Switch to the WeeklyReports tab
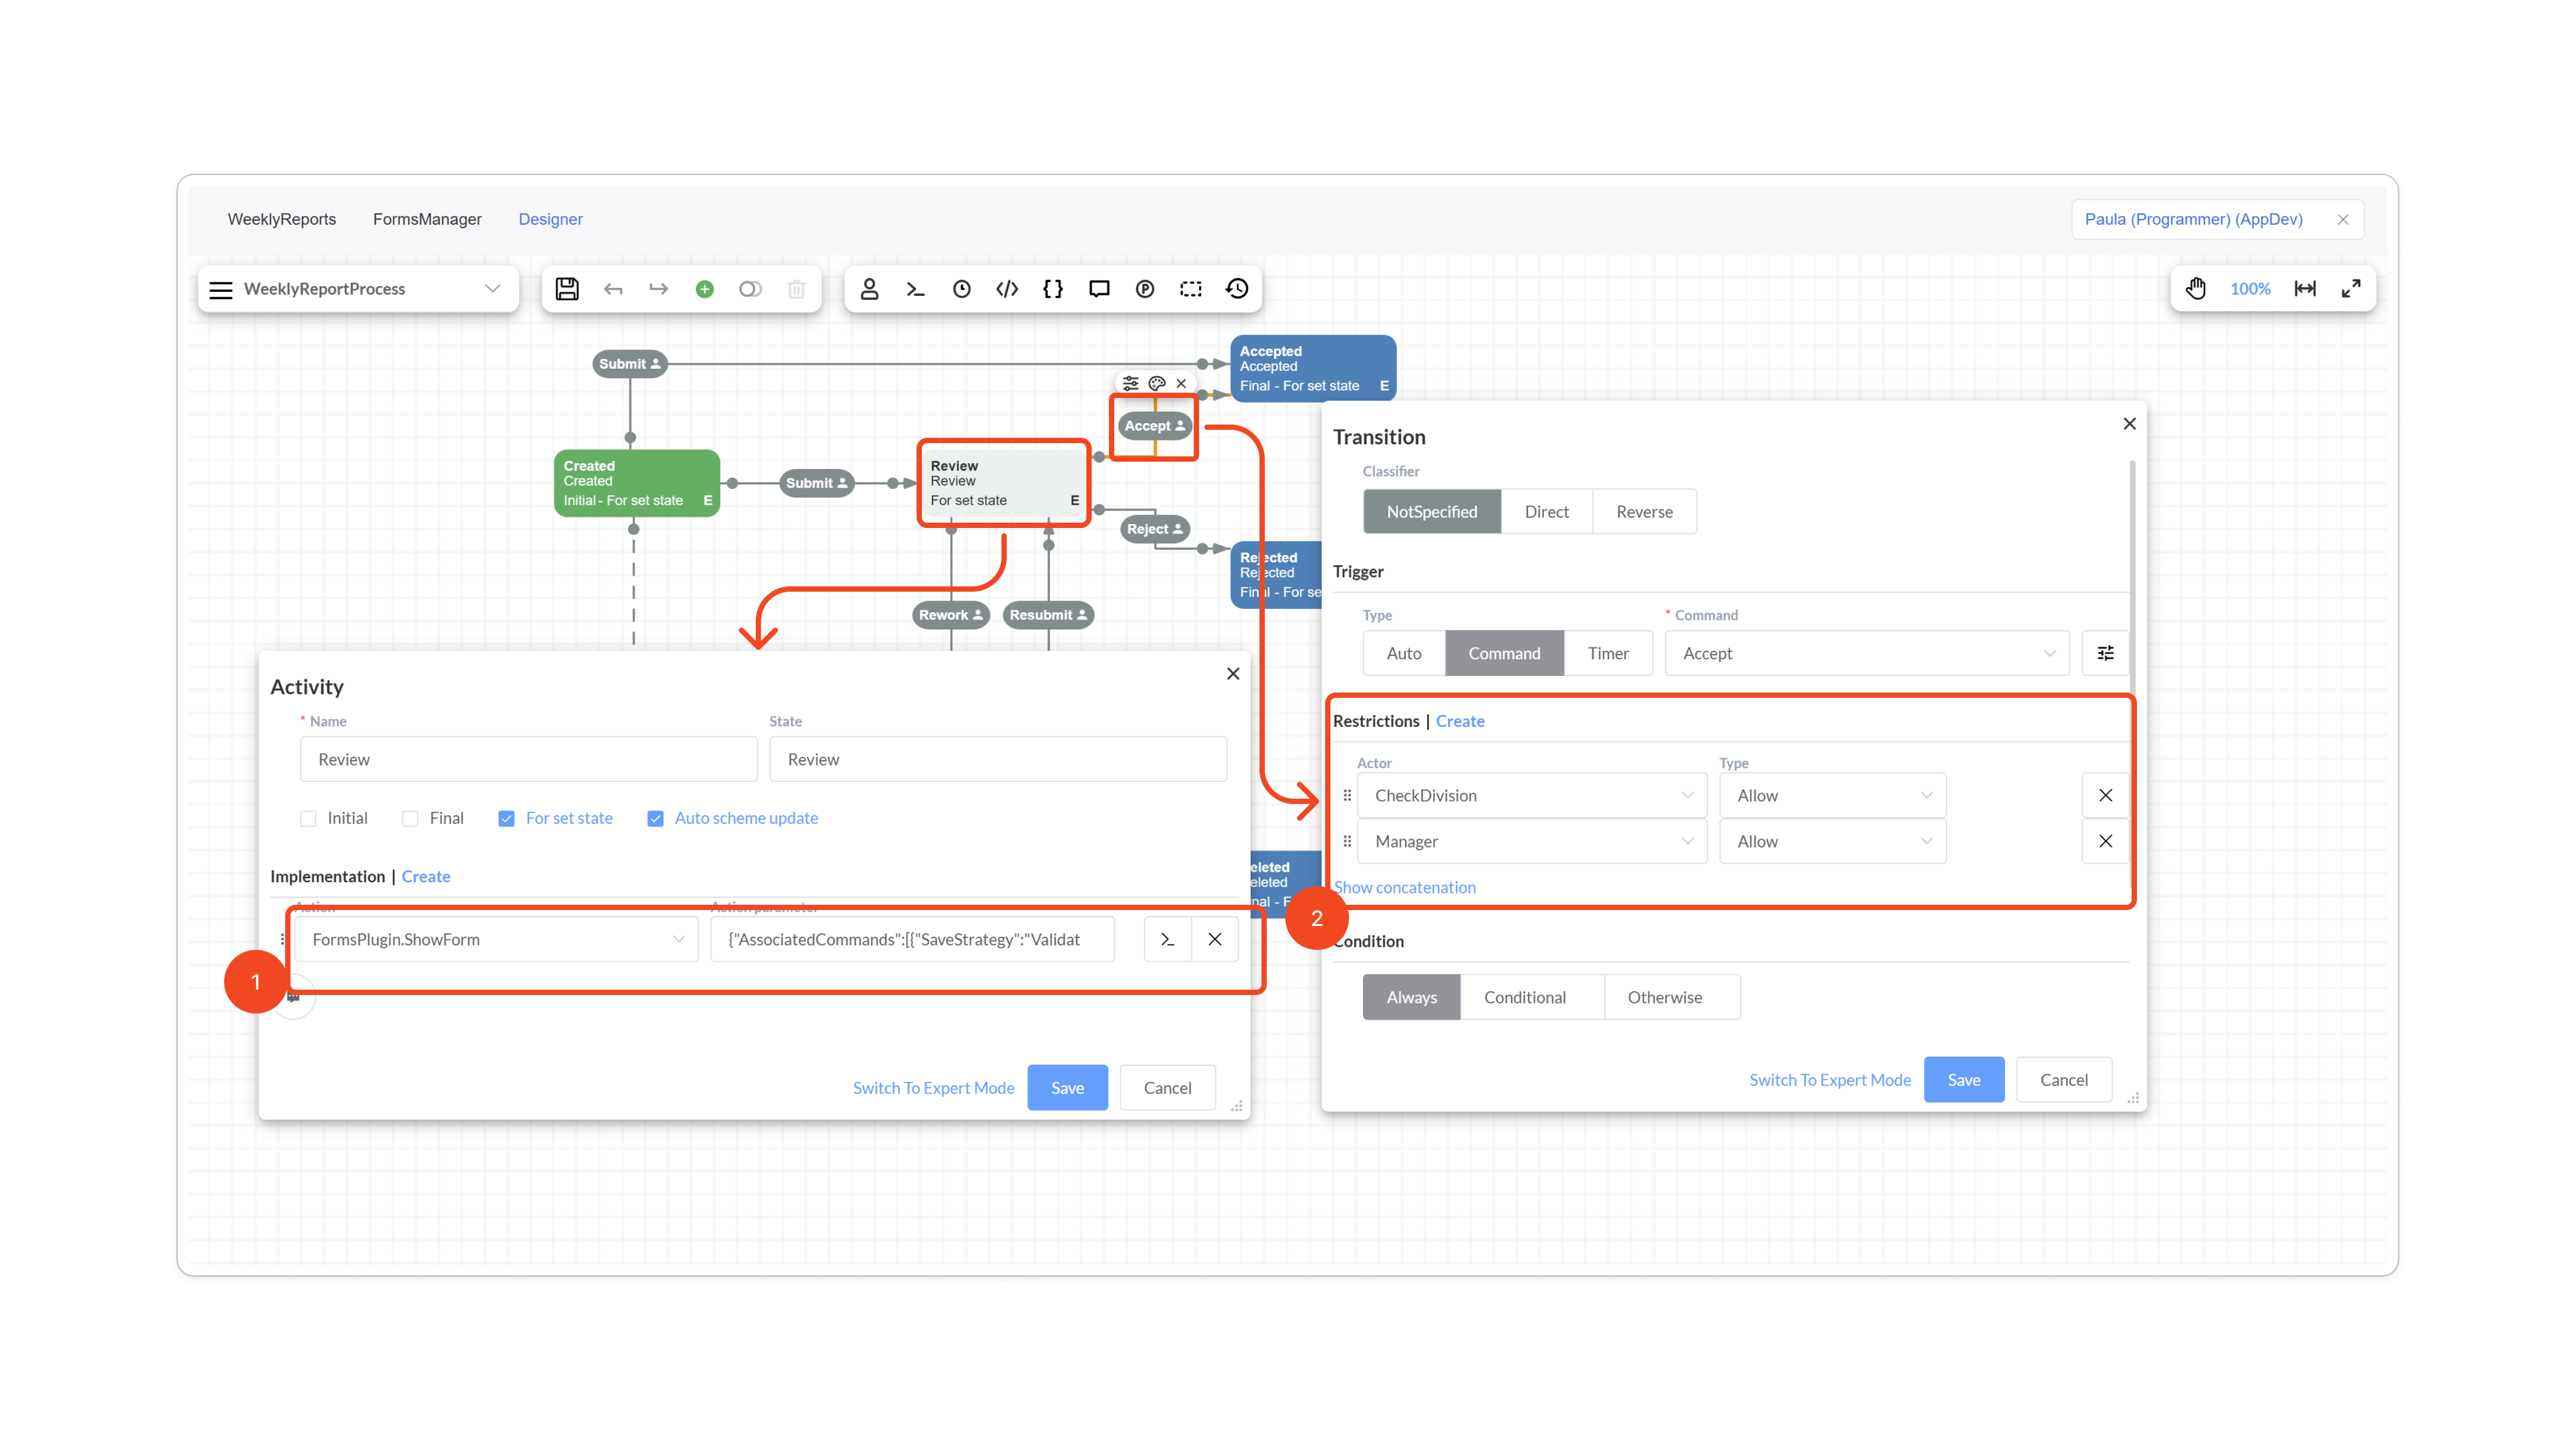The image size is (2576, 1456). pyautogui.click(x=281, y=219)
